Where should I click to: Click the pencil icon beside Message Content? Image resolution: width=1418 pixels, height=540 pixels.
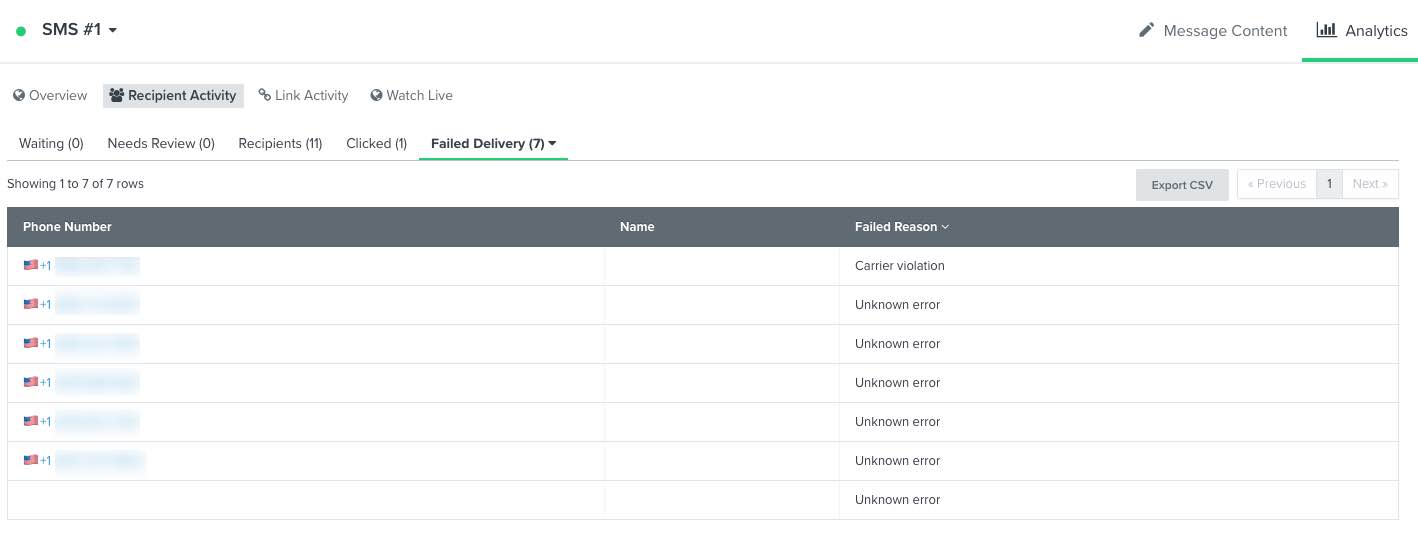tap(1147, 30)
